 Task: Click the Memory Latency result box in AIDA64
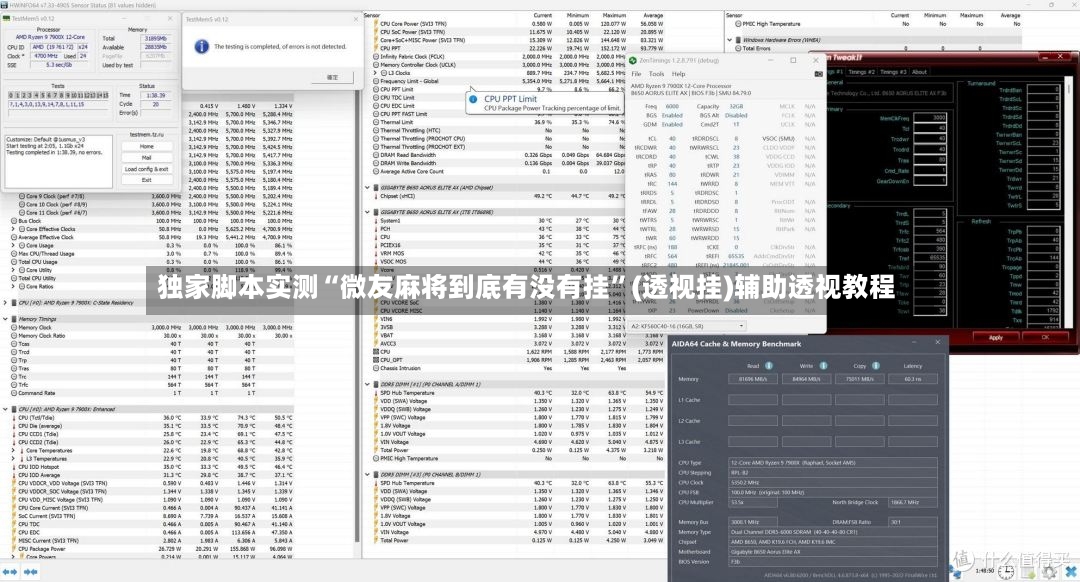click(913, 379)
